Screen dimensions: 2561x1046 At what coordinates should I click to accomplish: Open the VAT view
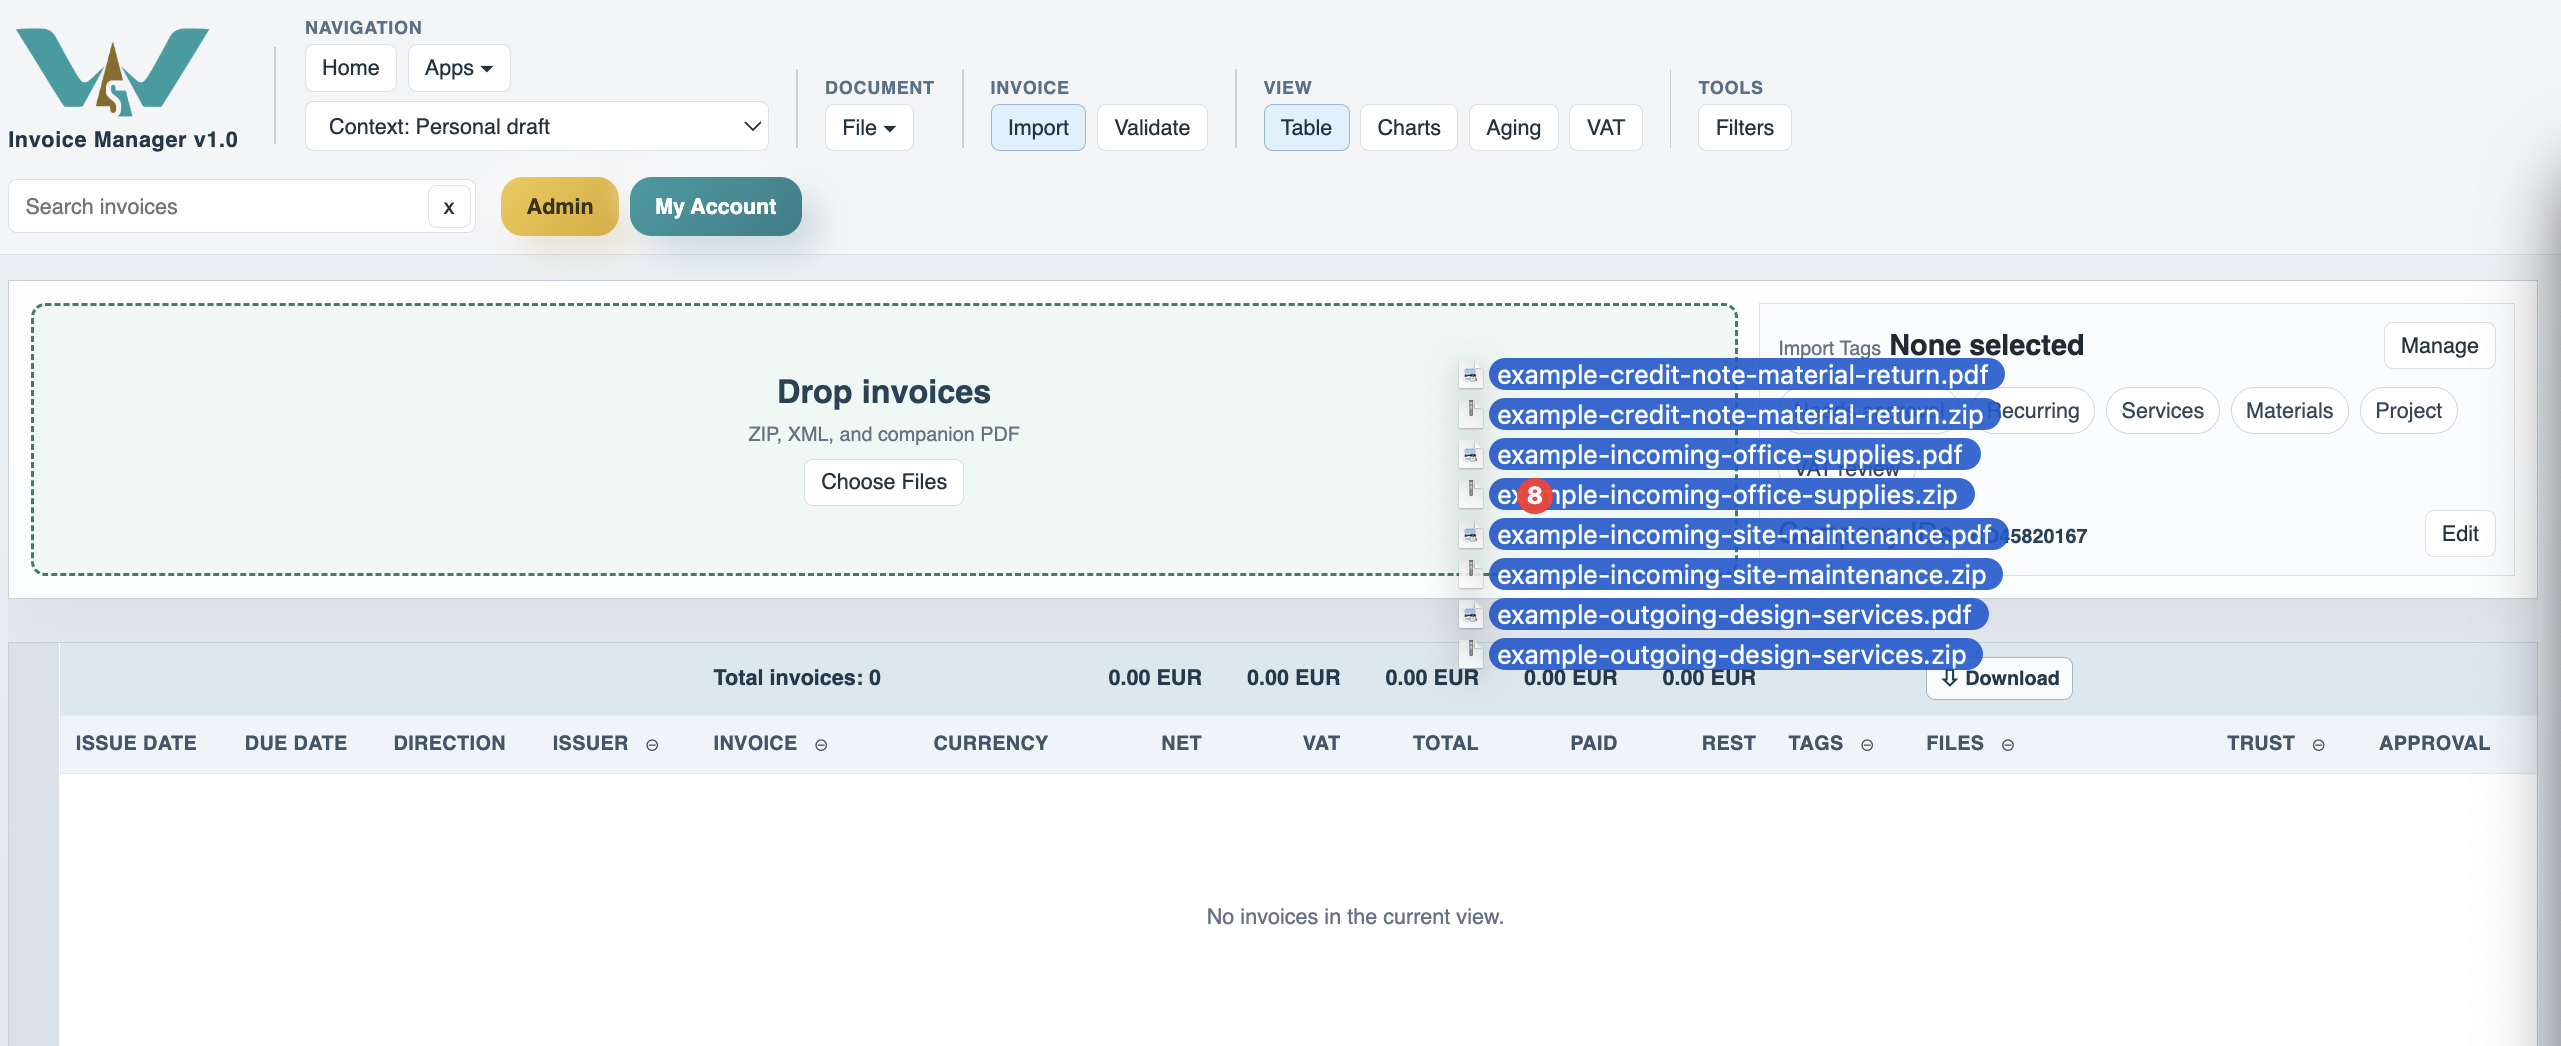1606,128
